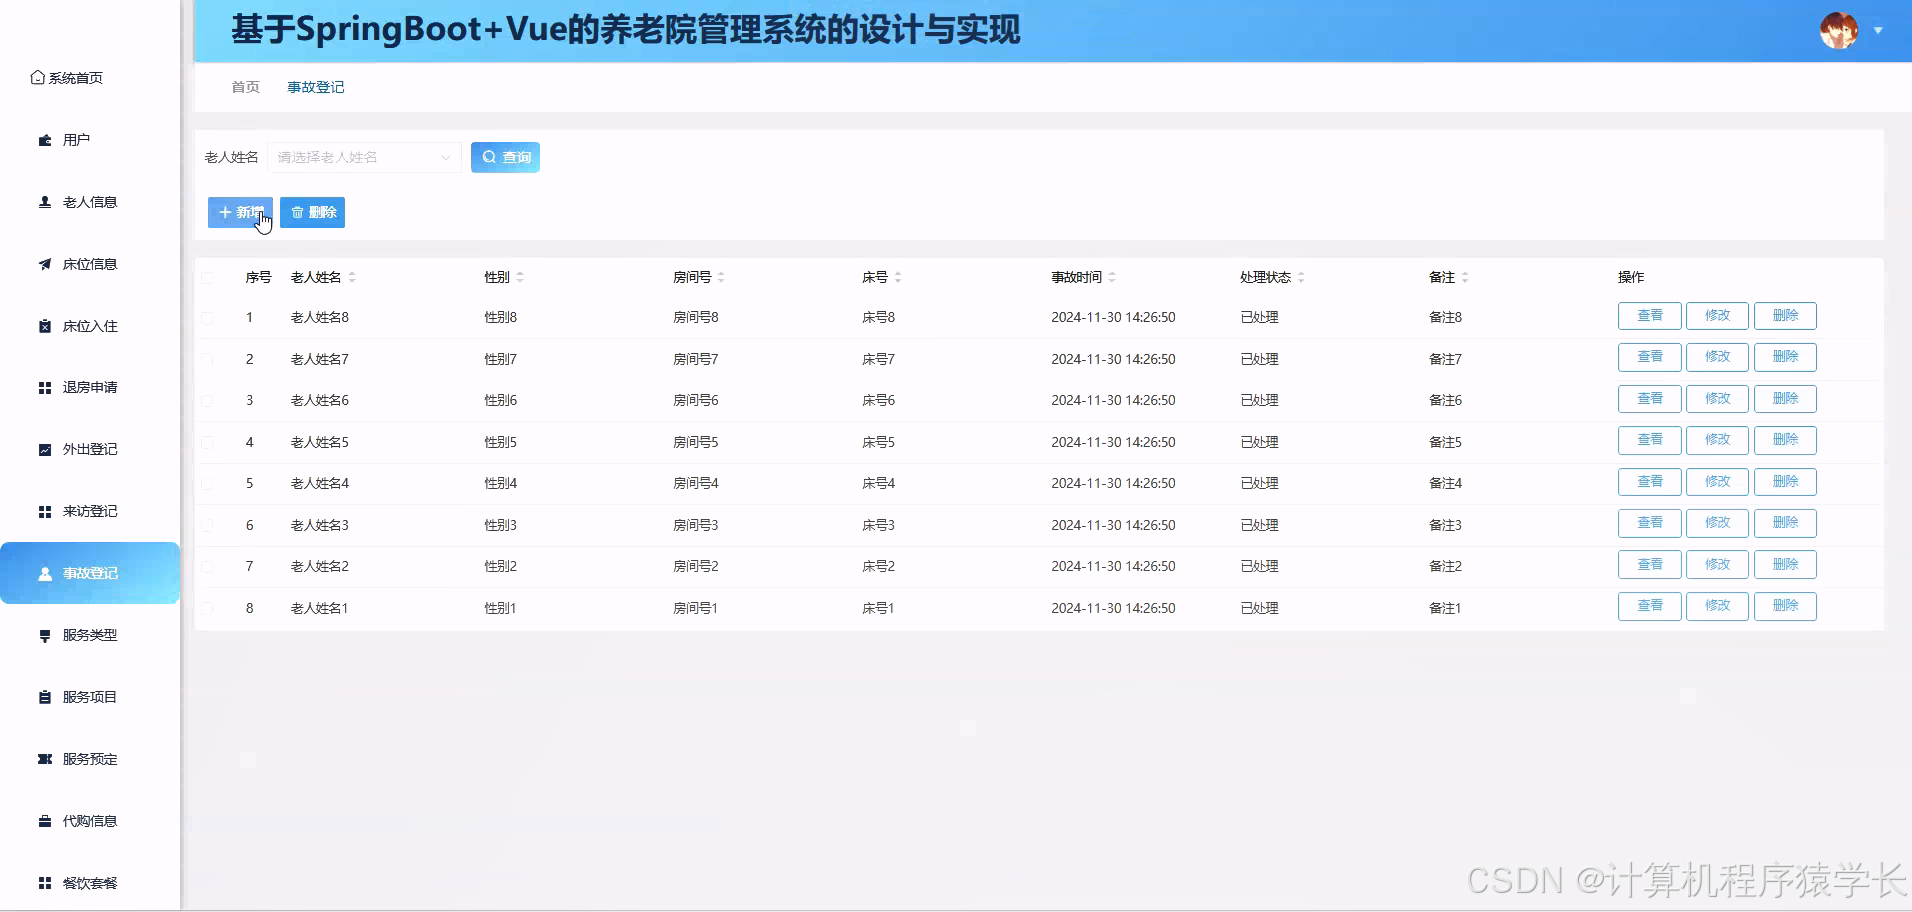
Task: Click the 系统首页 home icon
Action: pyautogui.click(x=35, y=77)
